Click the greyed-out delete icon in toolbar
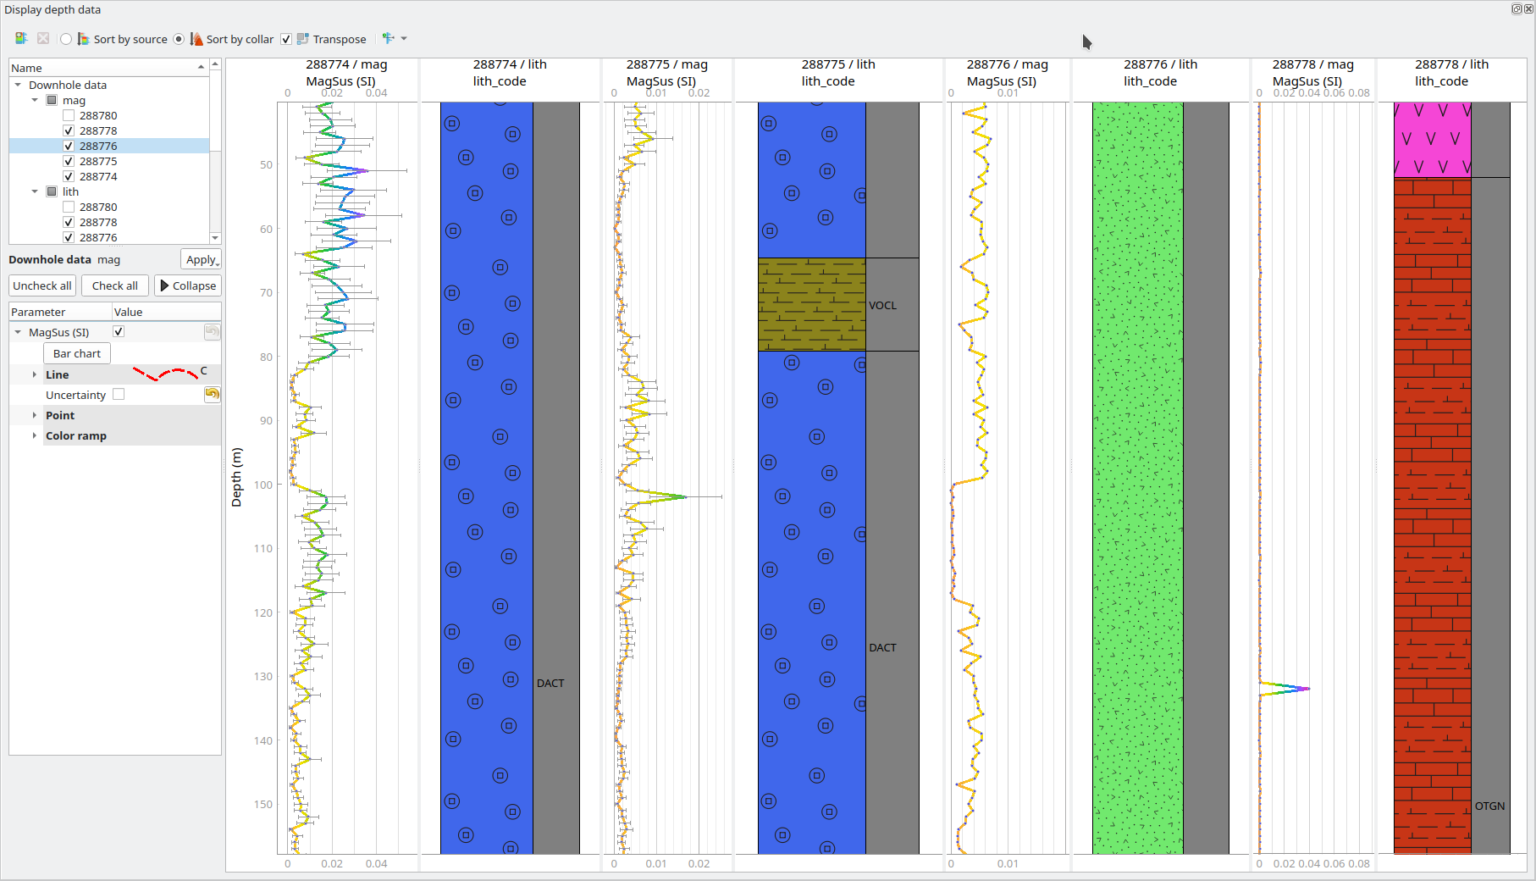This screenshot has width=1536, height=881. click(x=43, y=39)
